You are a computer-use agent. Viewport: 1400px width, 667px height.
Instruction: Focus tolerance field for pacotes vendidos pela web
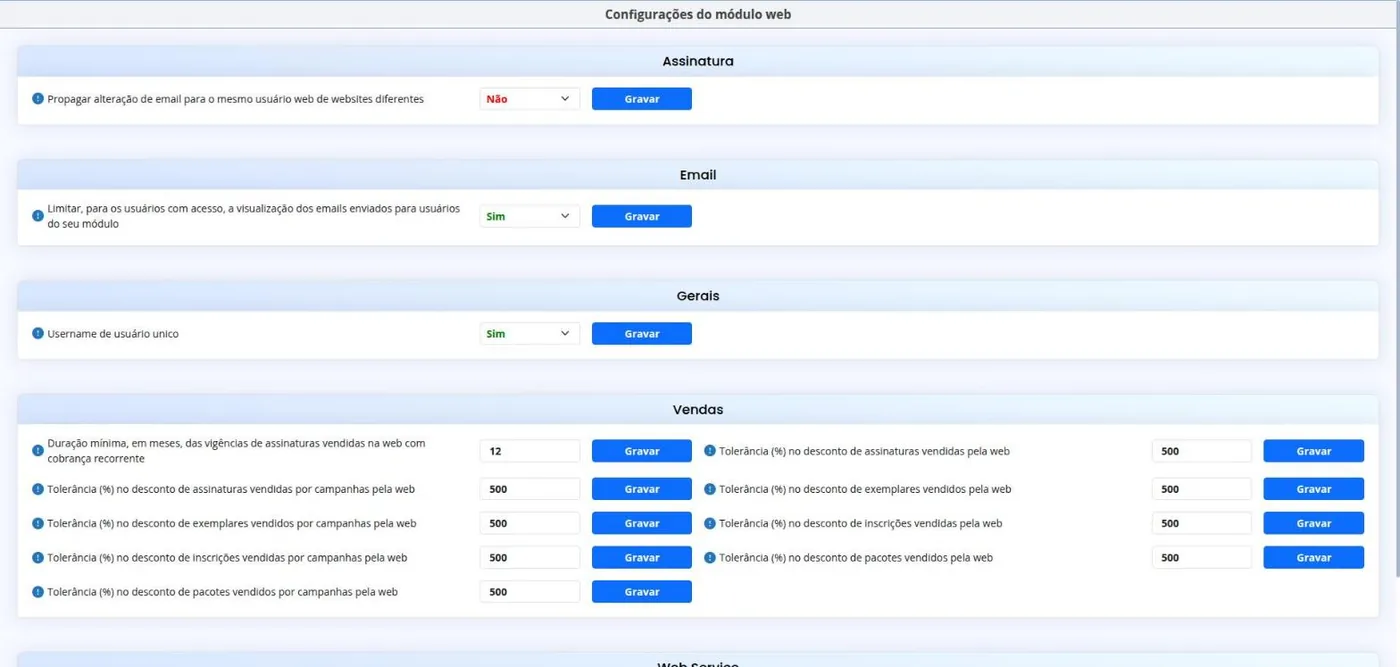click(1202, 557)
